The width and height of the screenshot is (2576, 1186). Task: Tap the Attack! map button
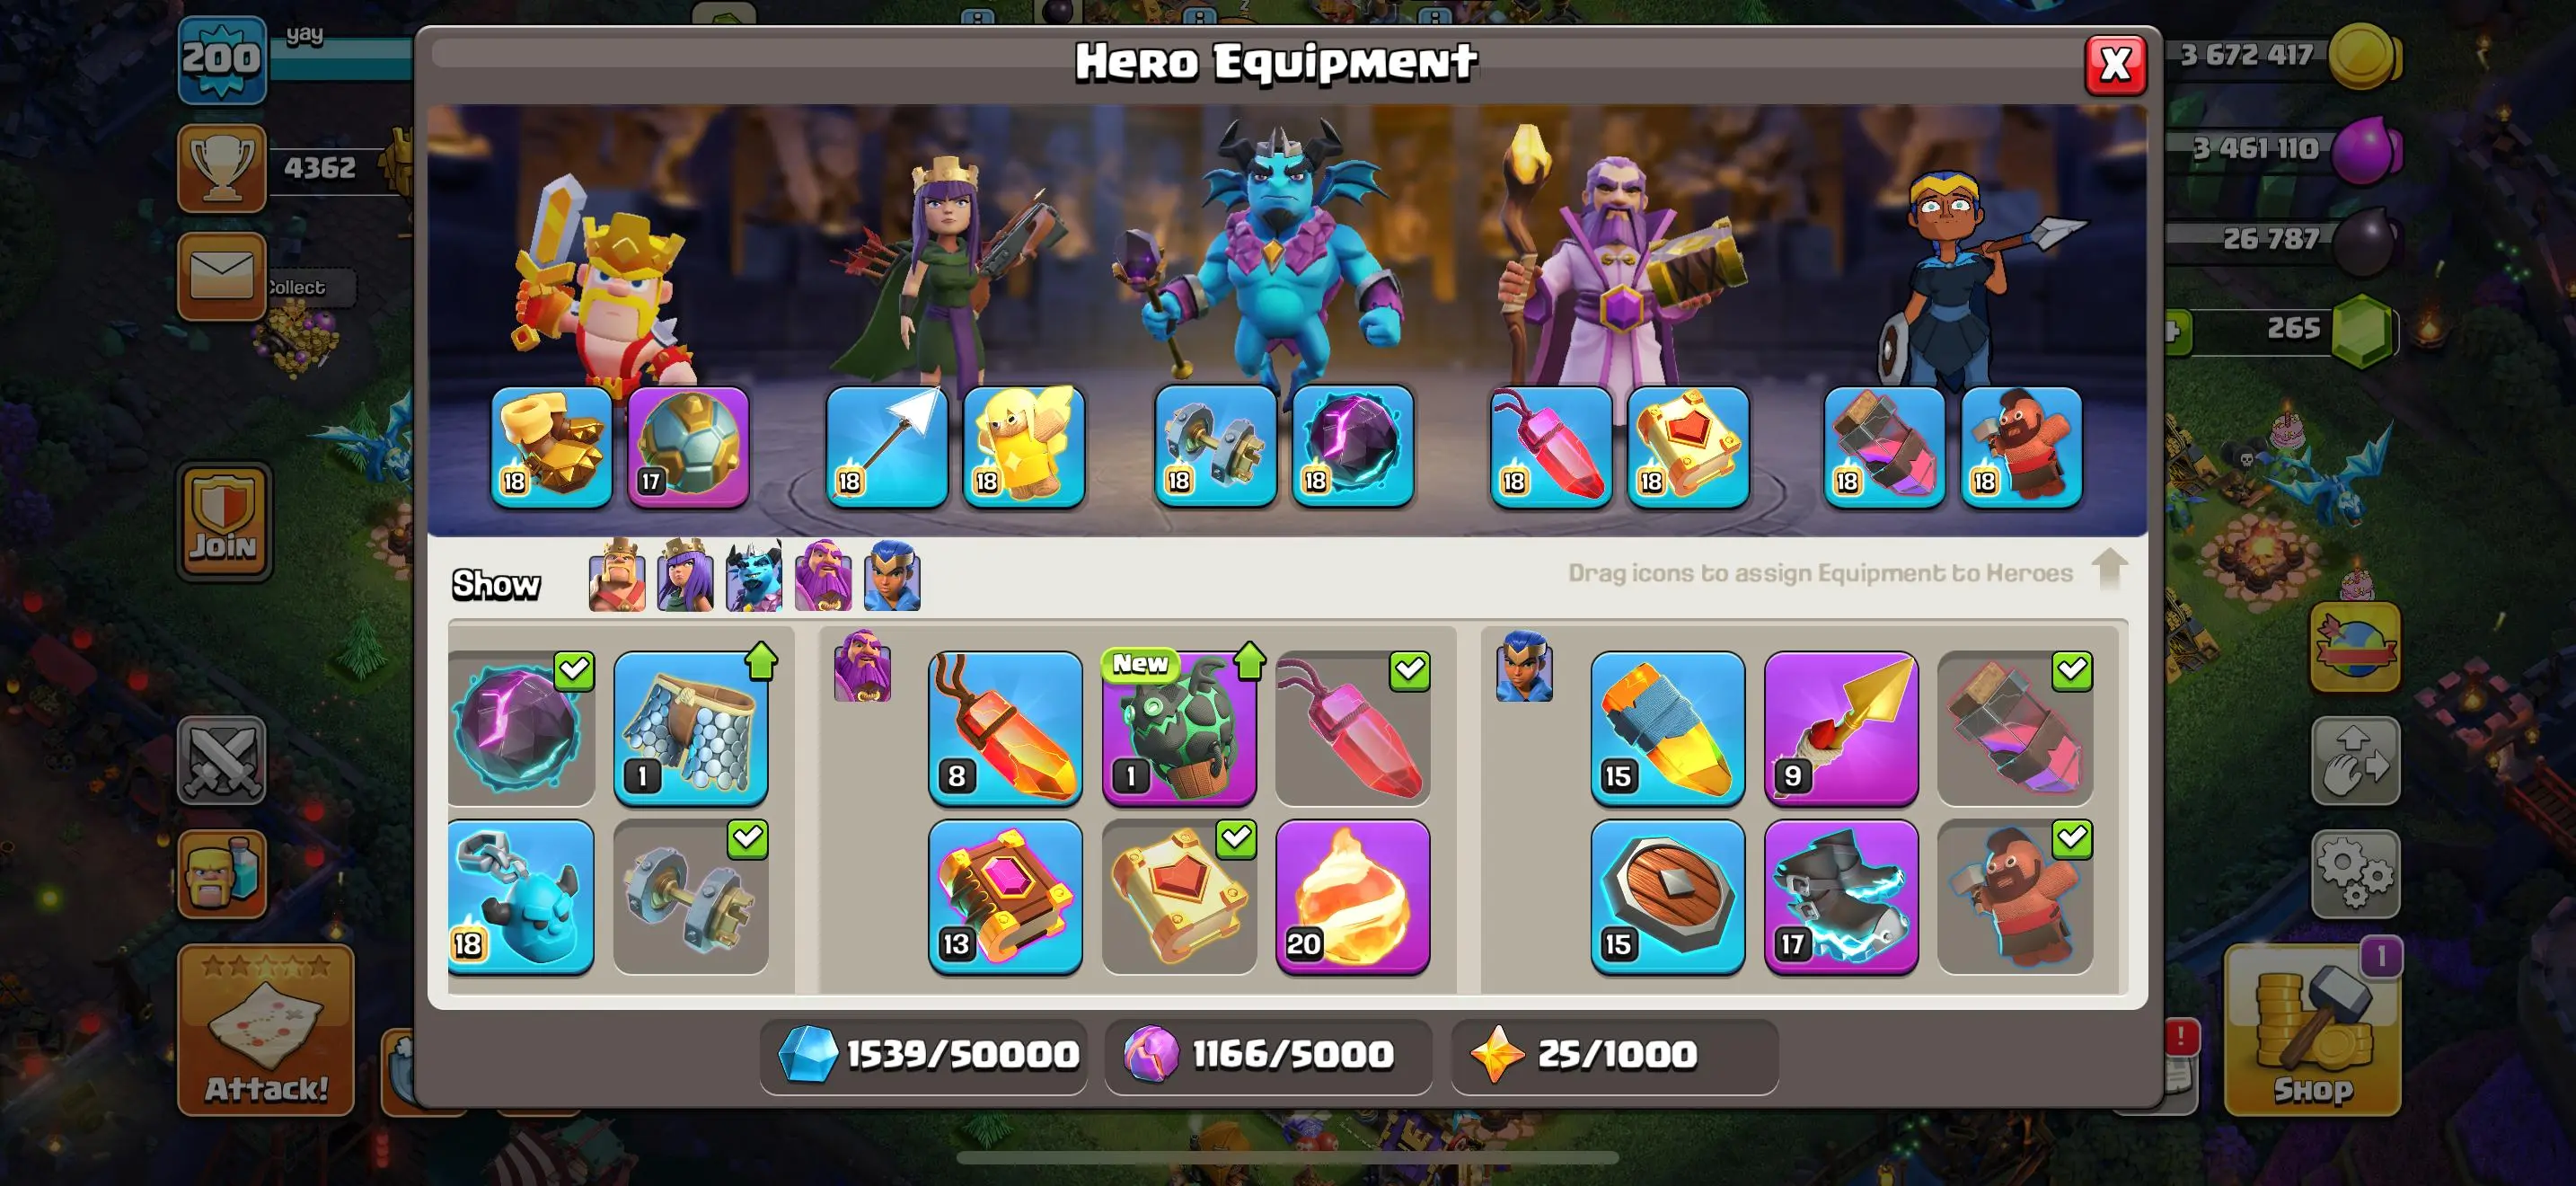266,1030
